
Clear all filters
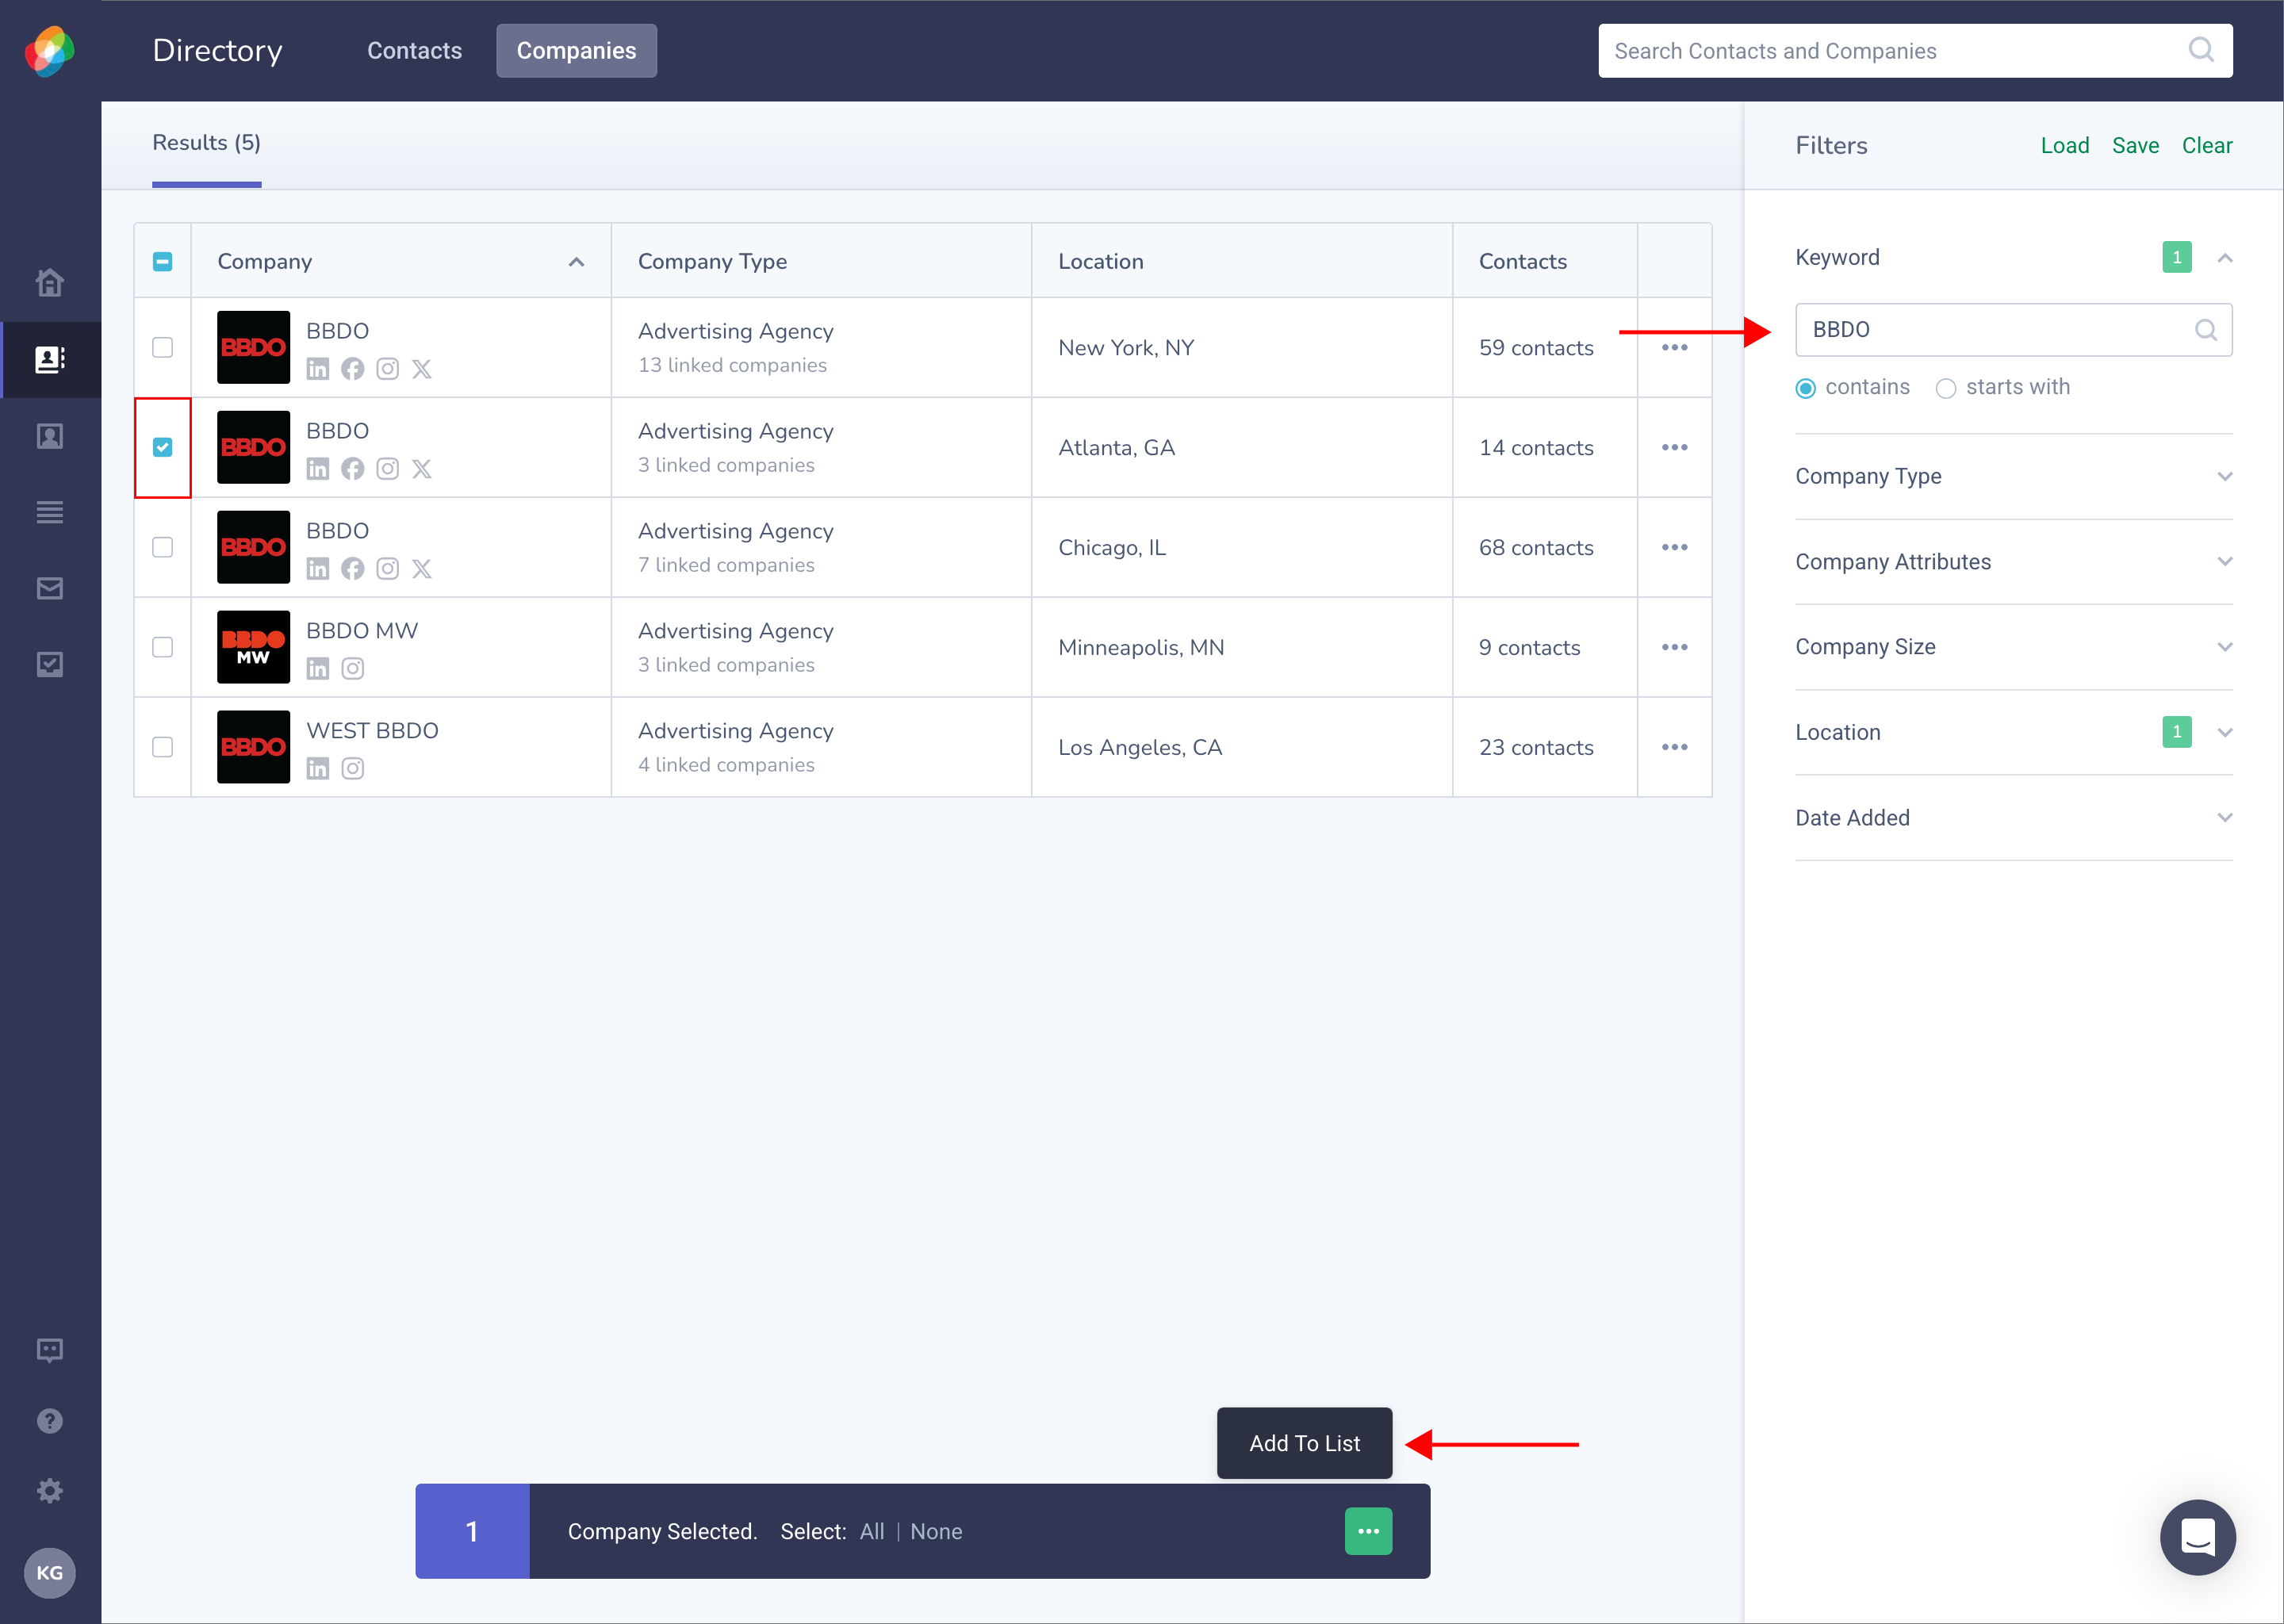[2206, 146]
